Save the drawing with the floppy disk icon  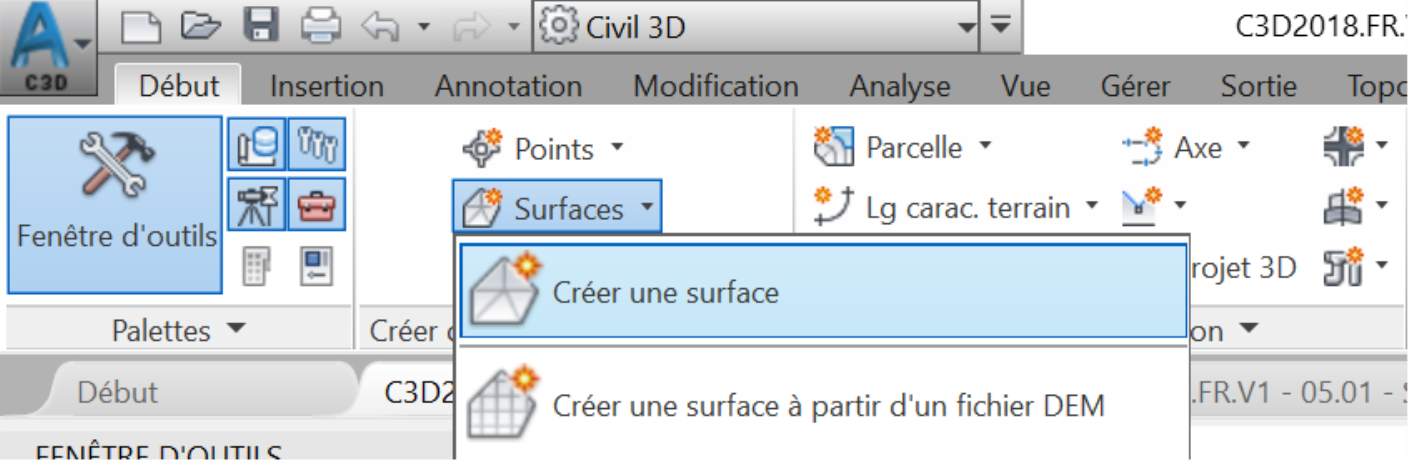tap(263, 26)
